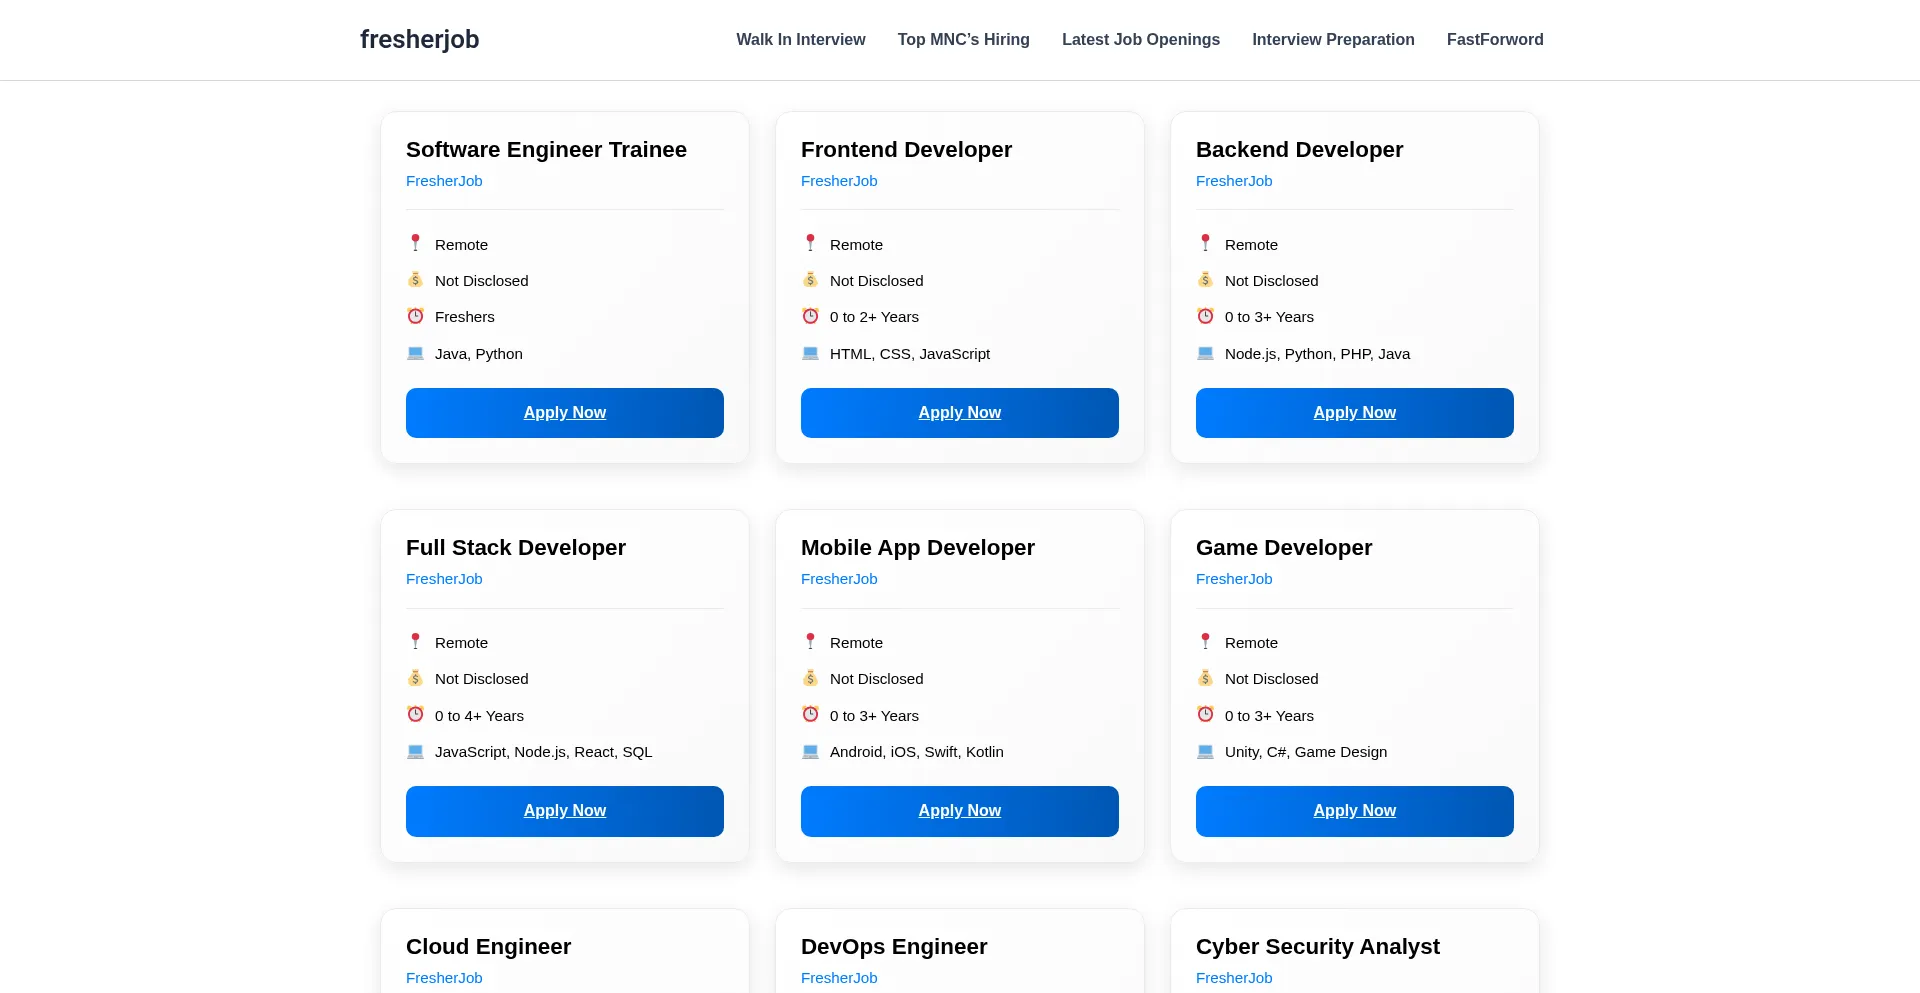The image size is (1920, 993).
Task: Click the location pin icon in Mobile App Developer card
Action: (811, 641)
